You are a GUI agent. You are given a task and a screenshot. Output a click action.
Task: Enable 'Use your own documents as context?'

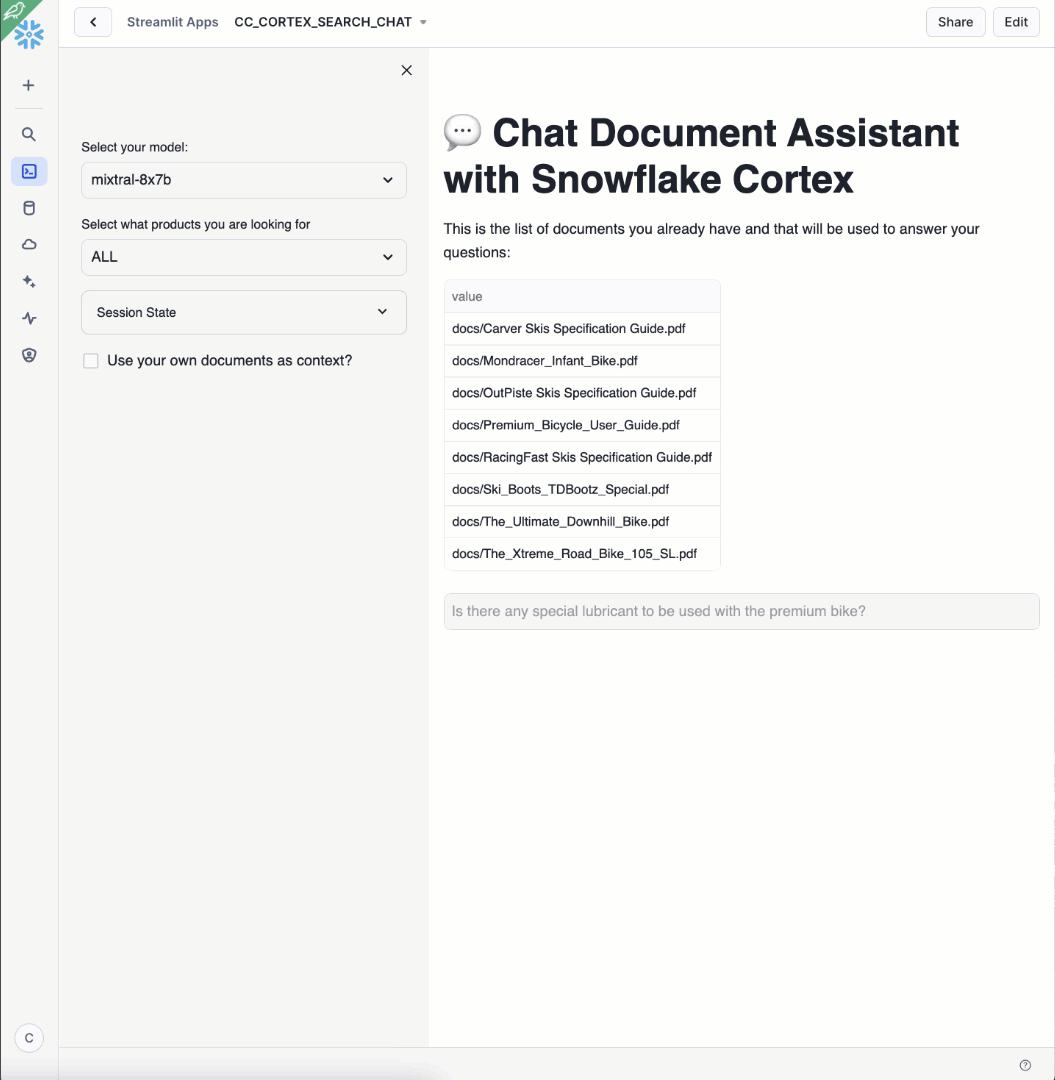pos(91,360)
